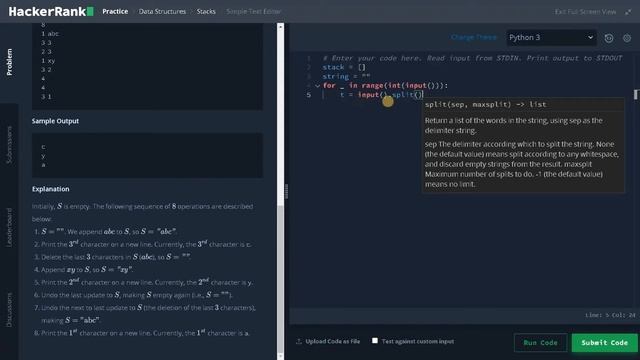Open the Leaderboard side tab
This screenshot has width=640, height=360.
tap(9, 227)
